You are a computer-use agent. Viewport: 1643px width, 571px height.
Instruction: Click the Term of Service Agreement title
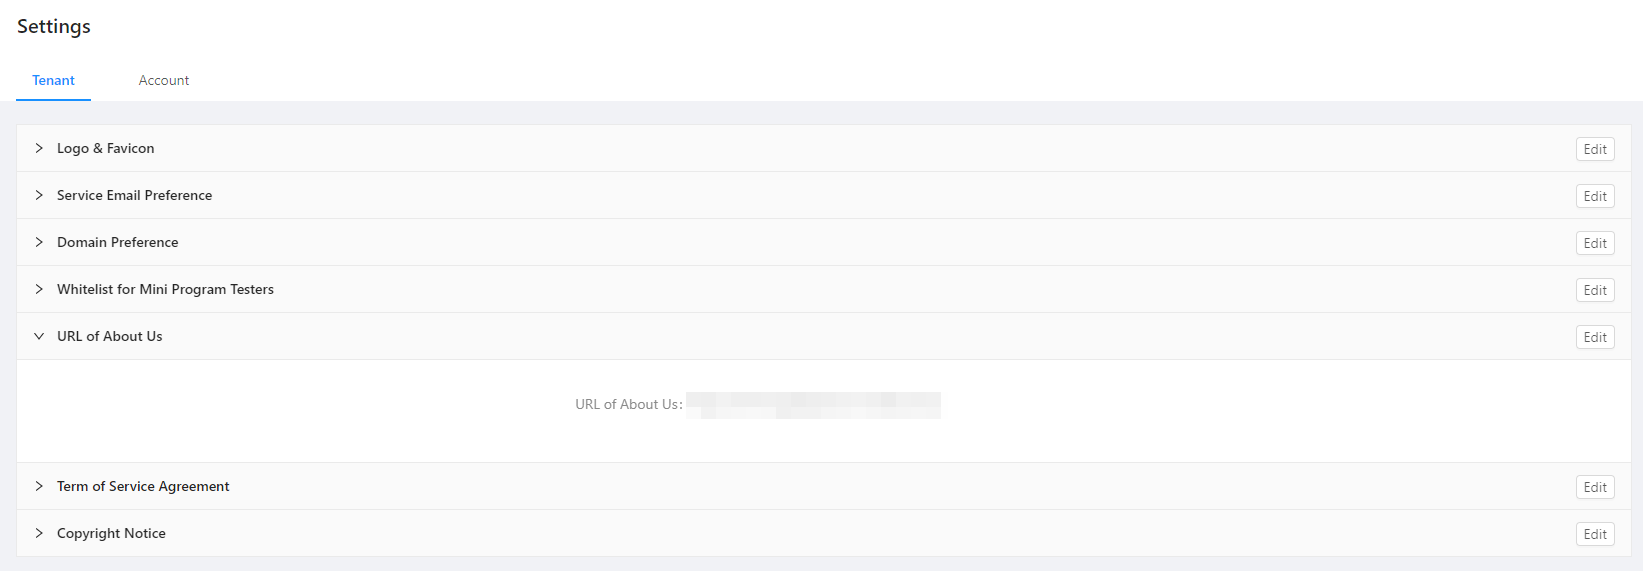click(143, 486)
